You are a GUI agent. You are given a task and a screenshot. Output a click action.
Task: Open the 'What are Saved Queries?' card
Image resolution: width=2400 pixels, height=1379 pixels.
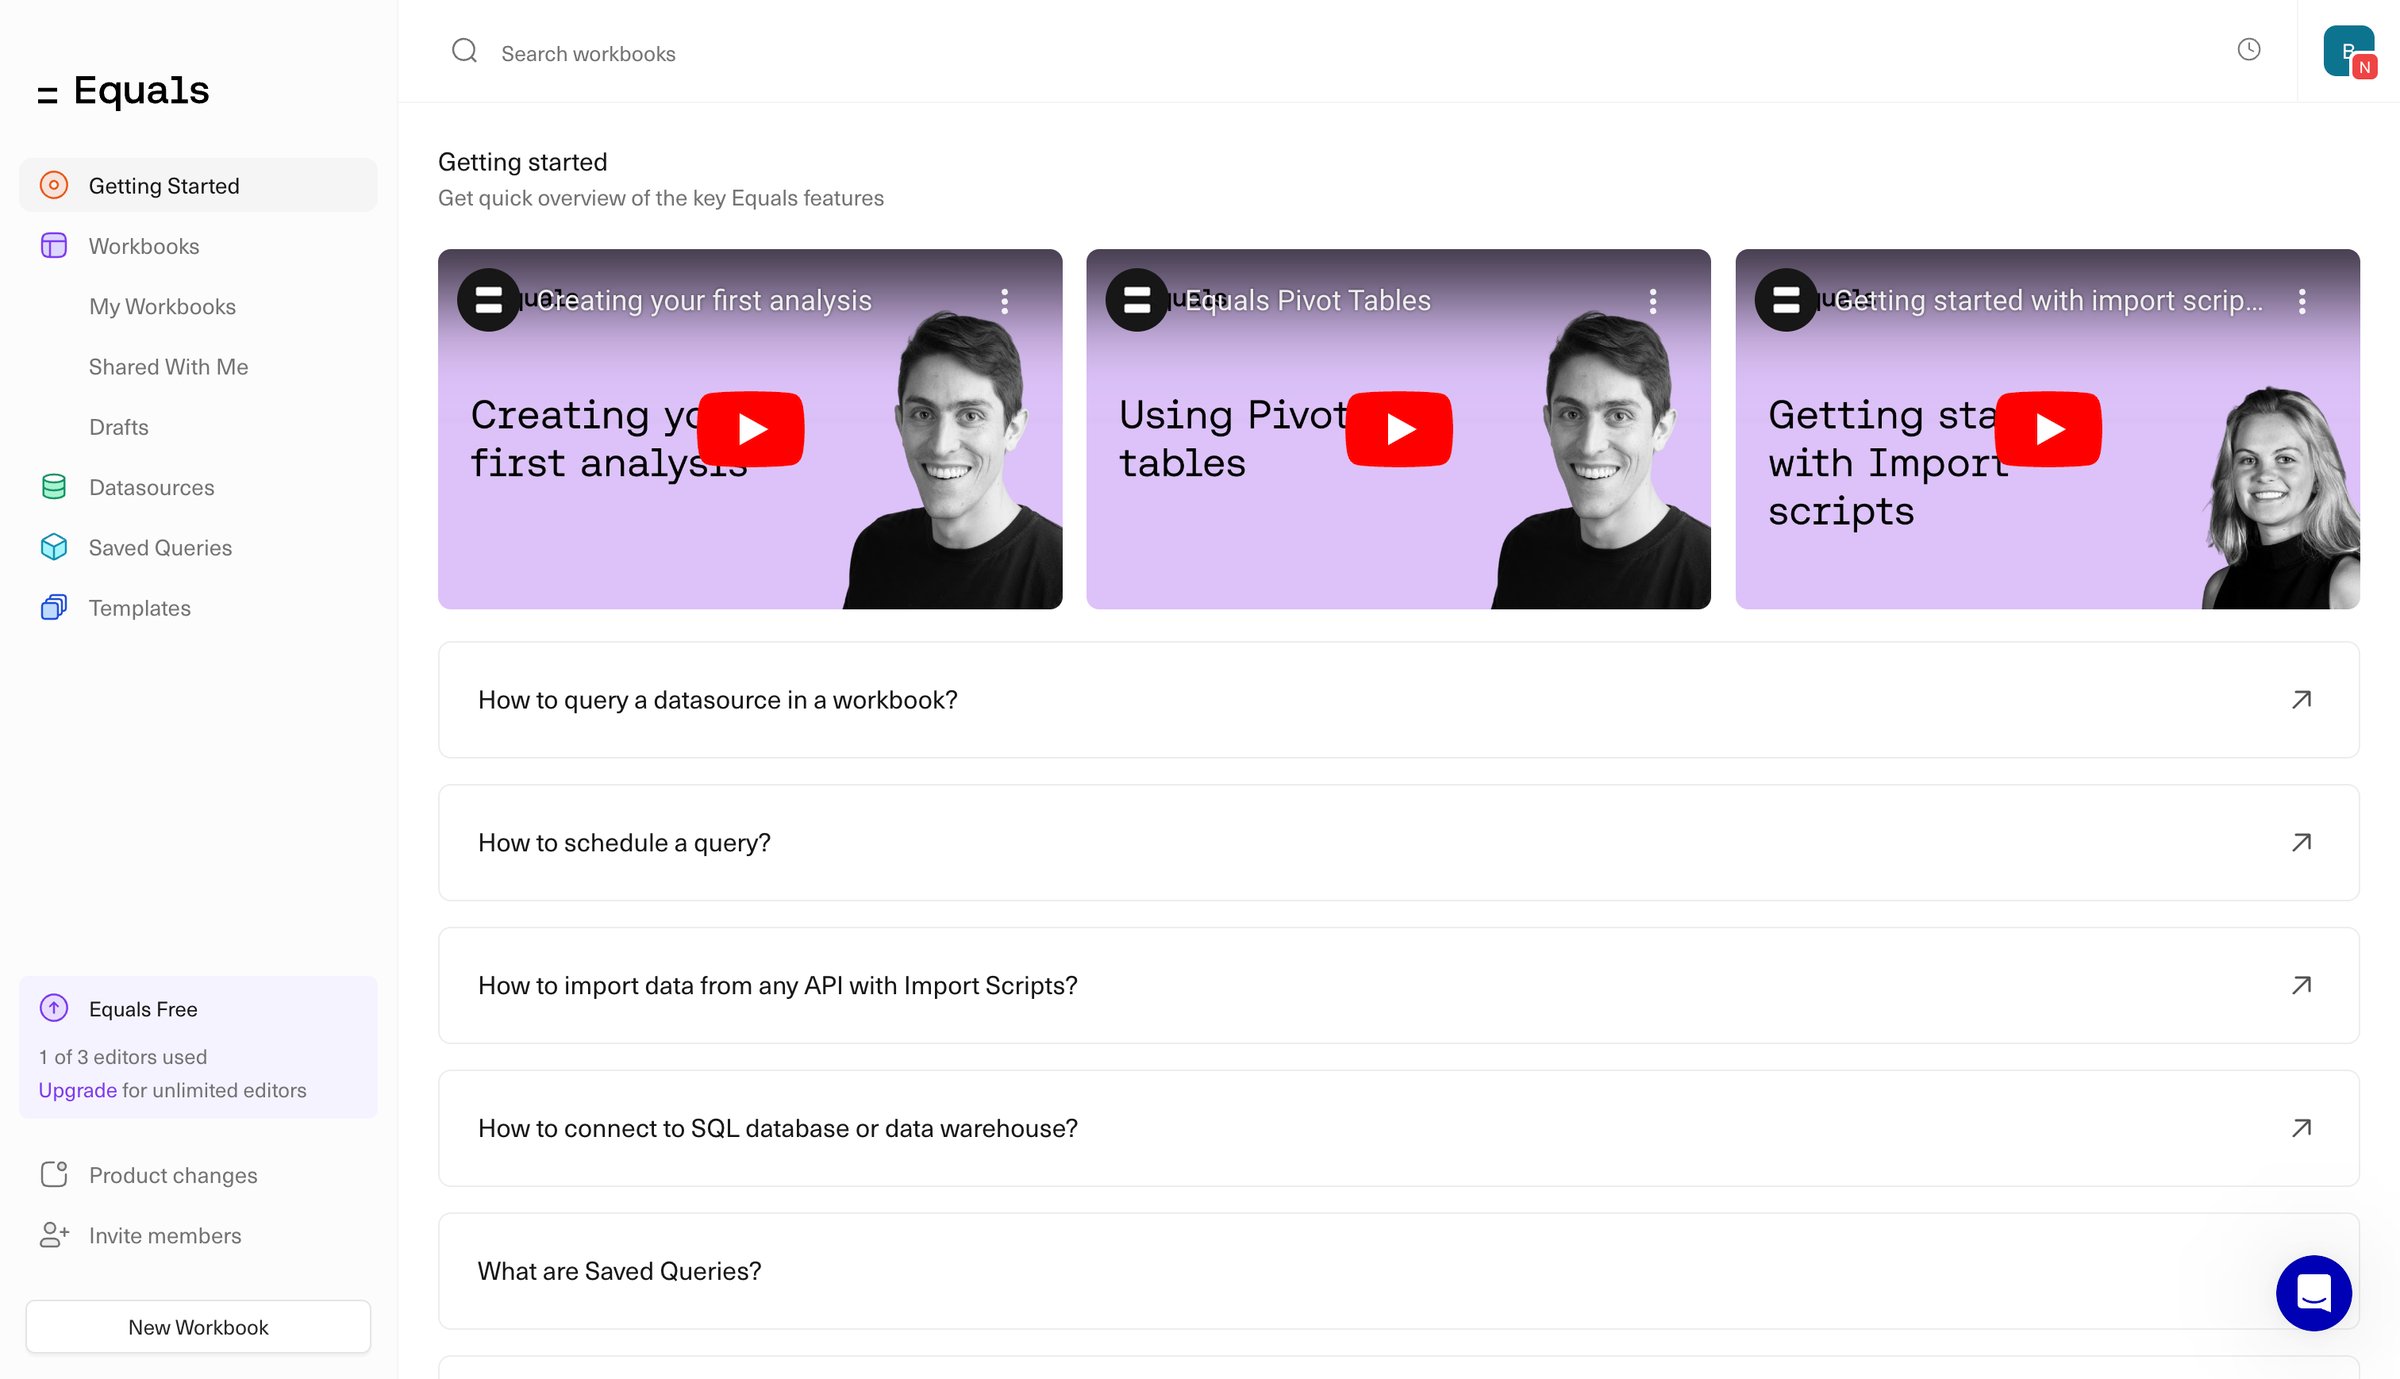1398,1270
